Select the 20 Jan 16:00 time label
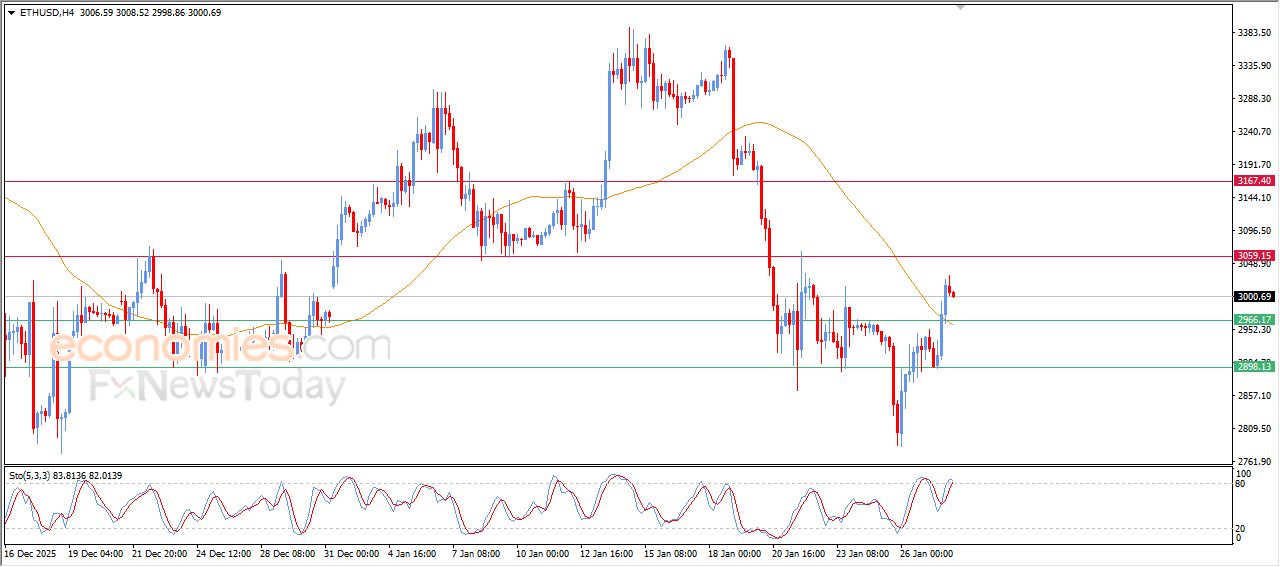The image size is (1280, 567). point(799,553)
